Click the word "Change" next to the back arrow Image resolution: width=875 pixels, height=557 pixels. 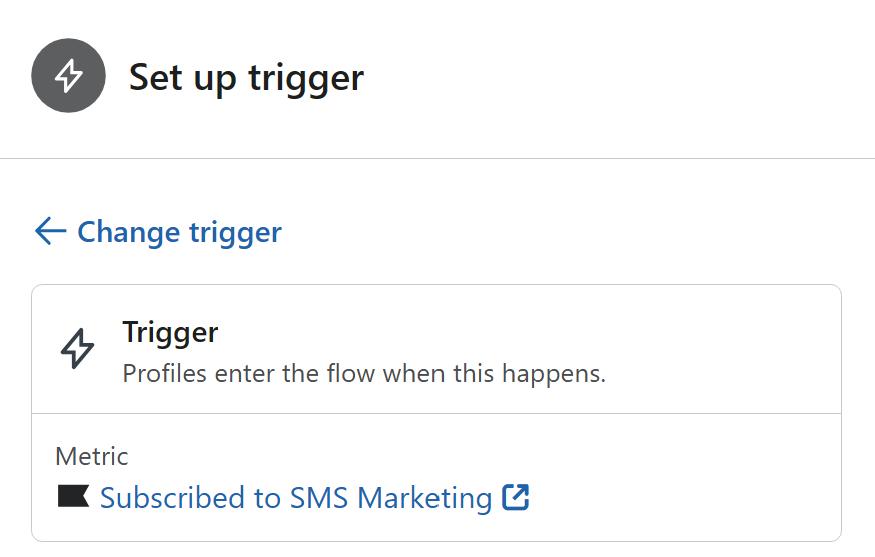tap(126, 232)
